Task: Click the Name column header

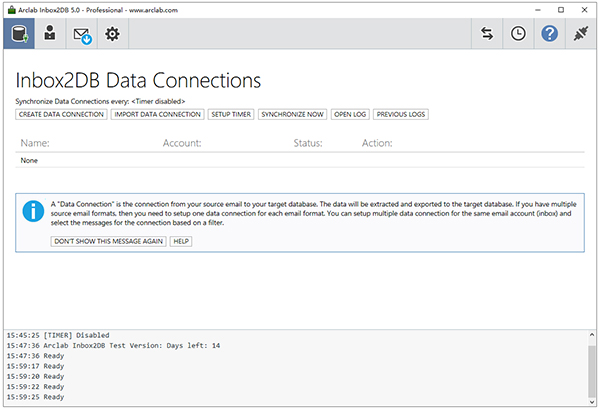Action: (35, 143)
